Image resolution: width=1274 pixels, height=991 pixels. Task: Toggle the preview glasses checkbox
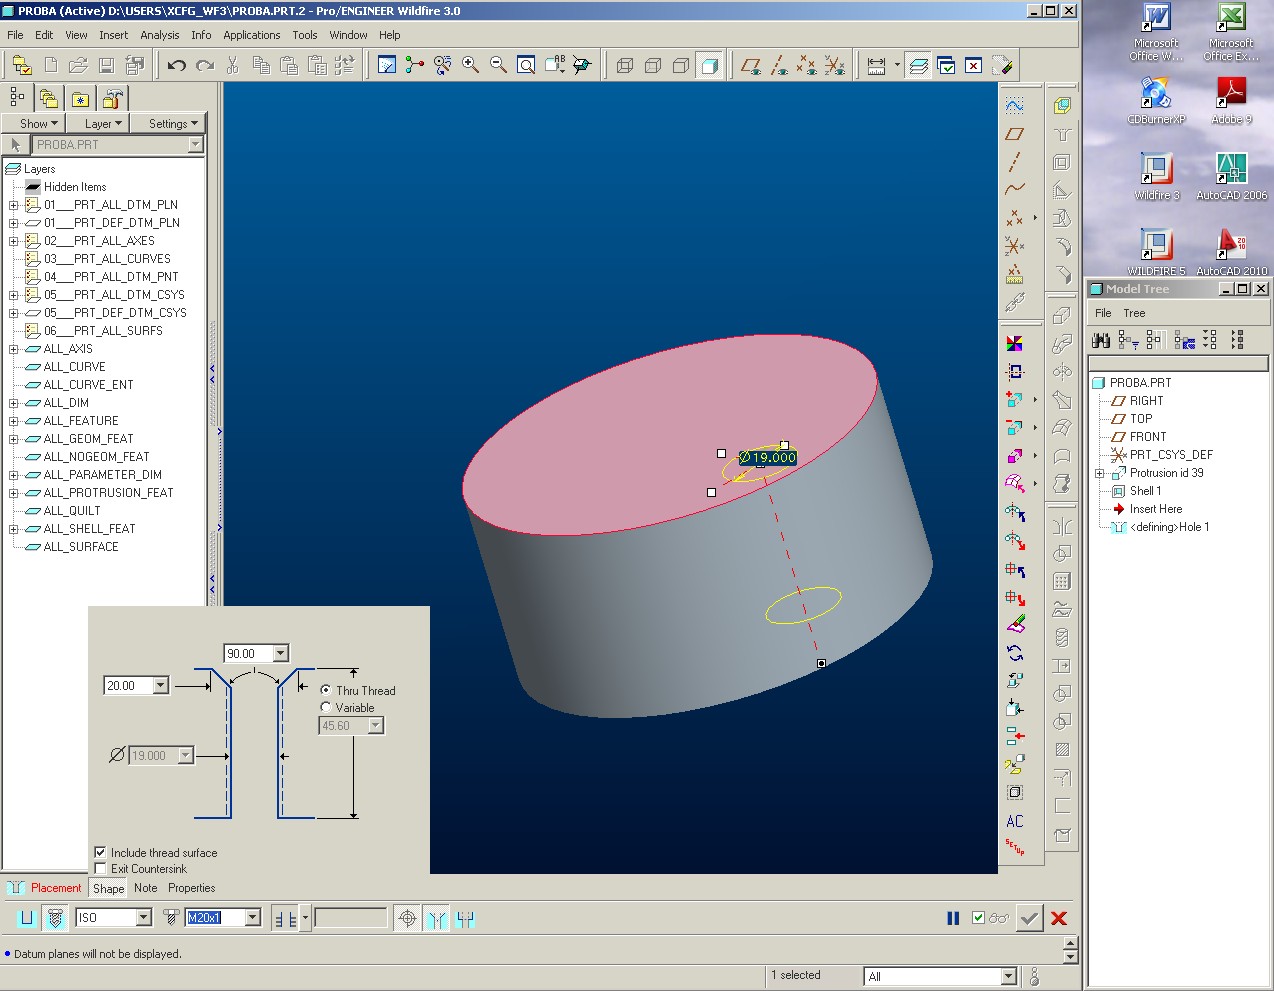tap(978, 918)
